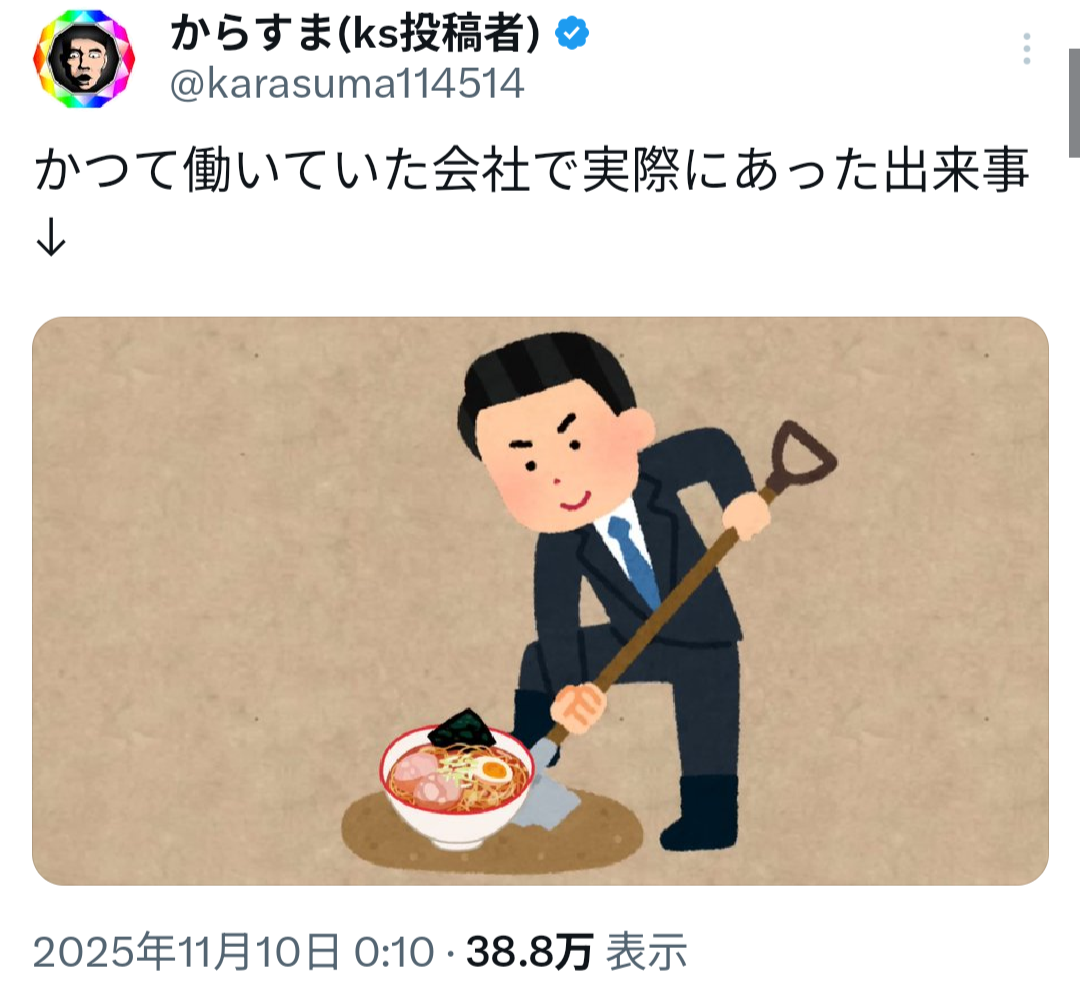Screen dimensions: 1080x984
Task: Click the boiled egg in the ramen
Action: point(493,769)
